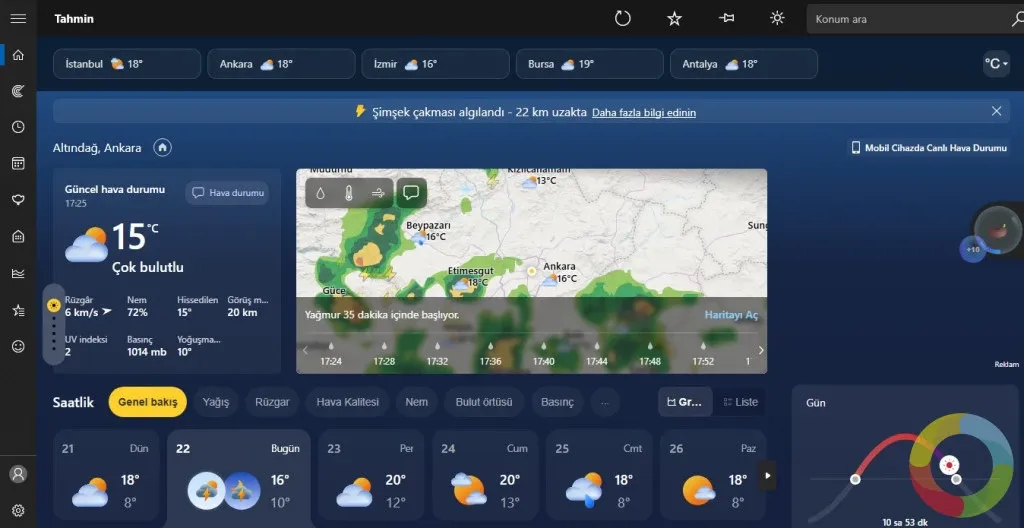Switch to graph view toggle
Viewport: 1024px width, 528px height.
click(x=685, y=402)
